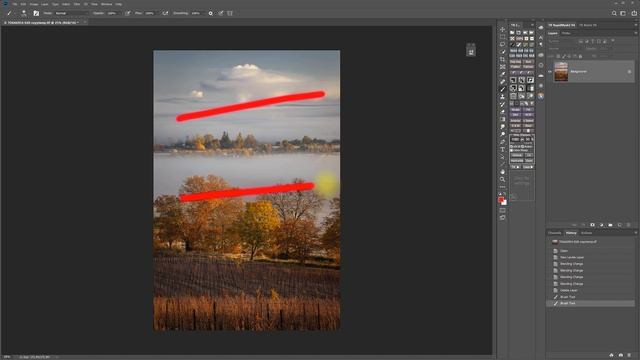640x360 pixels.
Task: Create a new group folder icon
Action: pyautogui.click(x=611, y=225)
